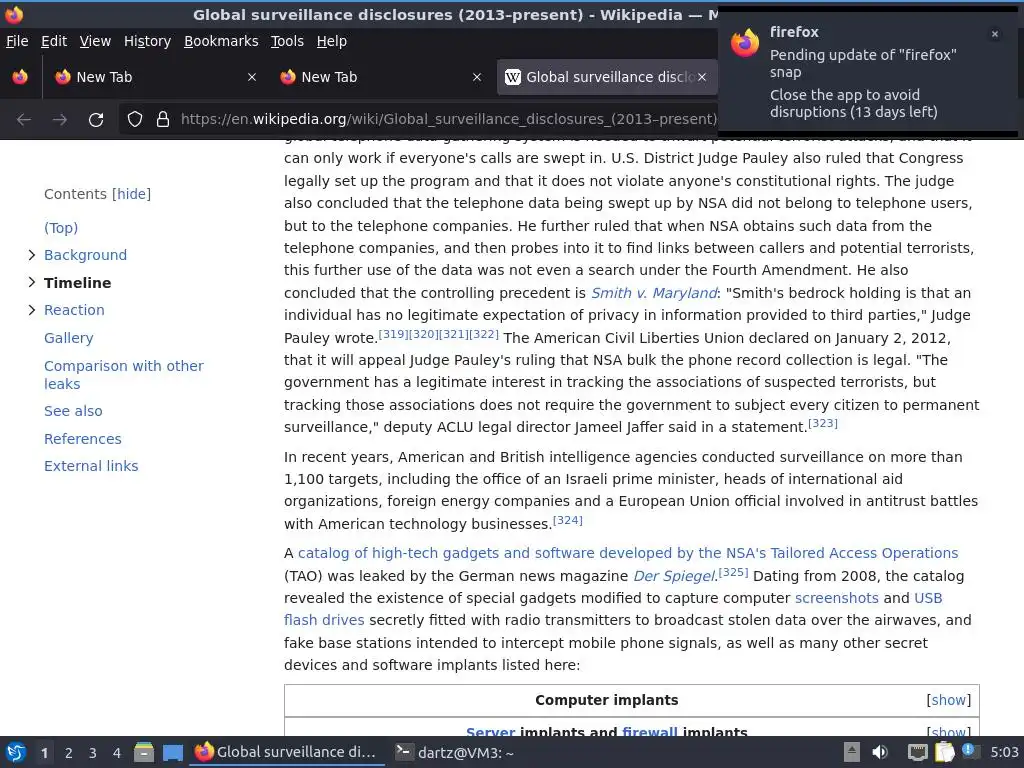Click the back navigation arrow
1024x768 pixels.
click(x=24, y=120)
